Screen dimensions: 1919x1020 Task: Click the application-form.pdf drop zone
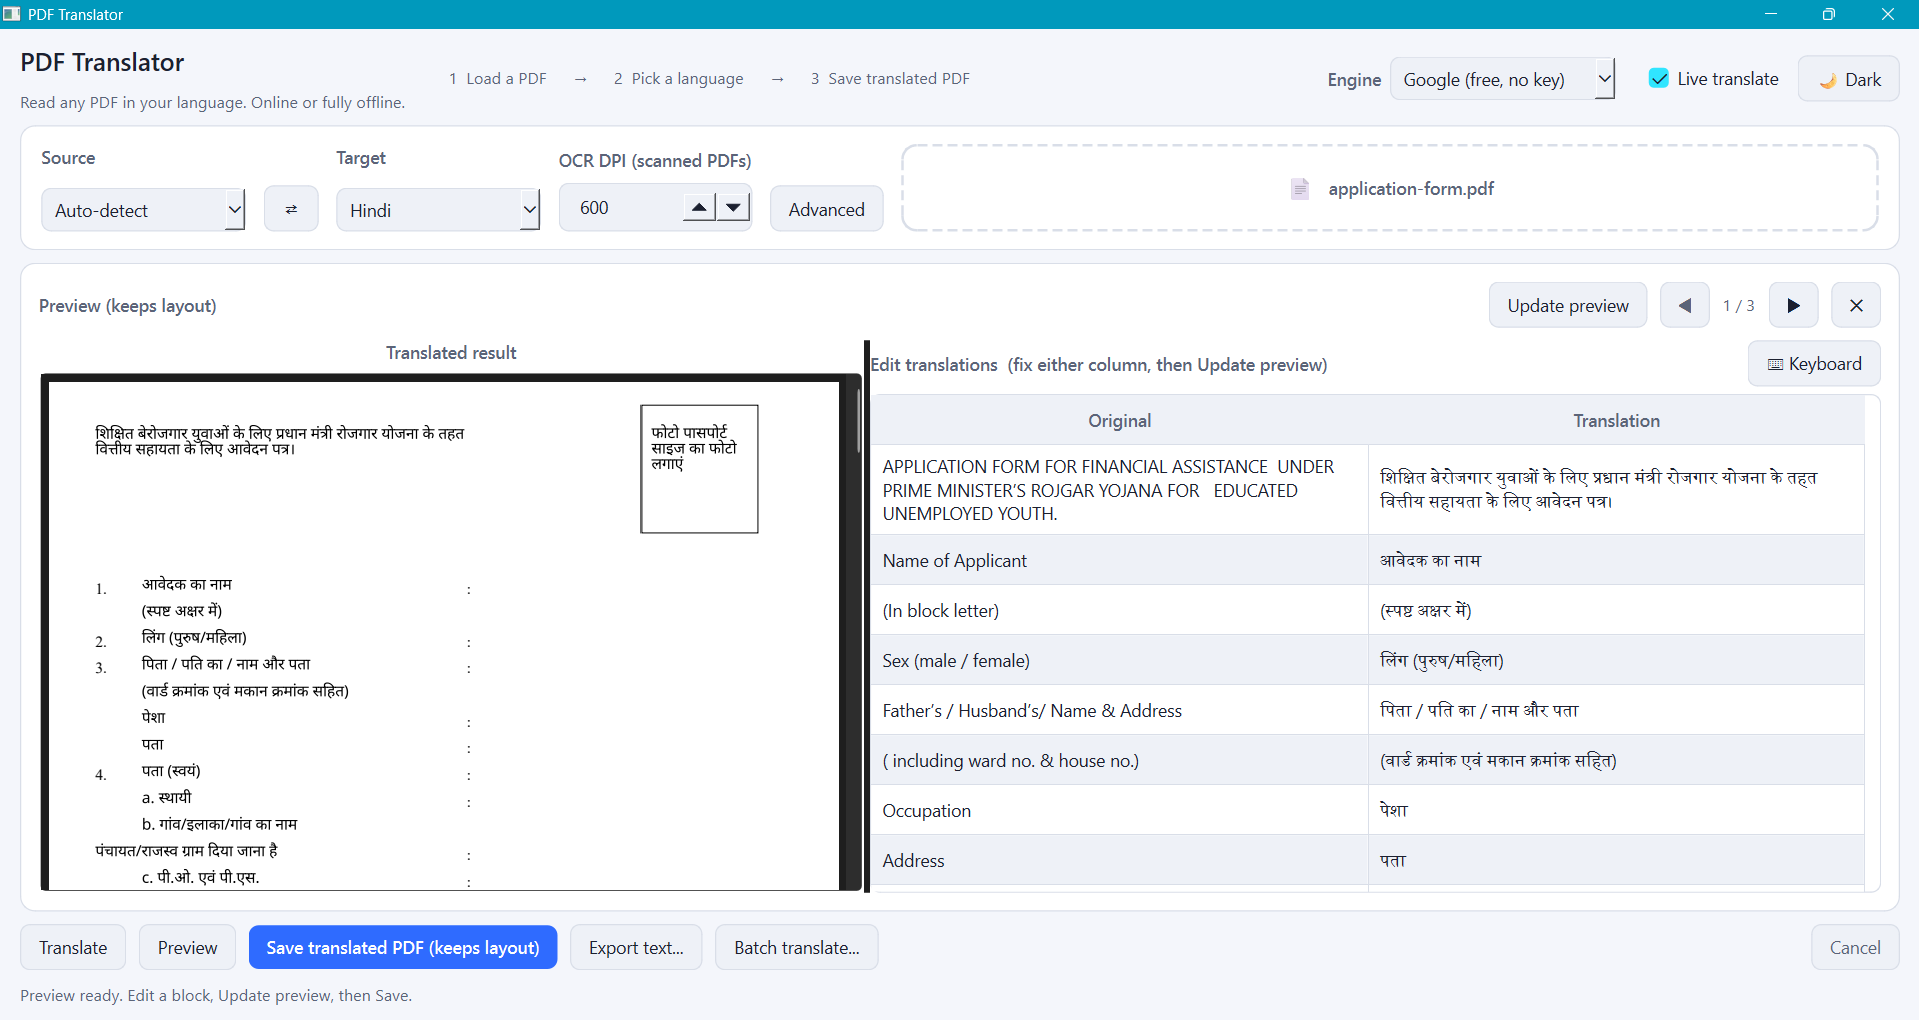tap(1390, 188)
